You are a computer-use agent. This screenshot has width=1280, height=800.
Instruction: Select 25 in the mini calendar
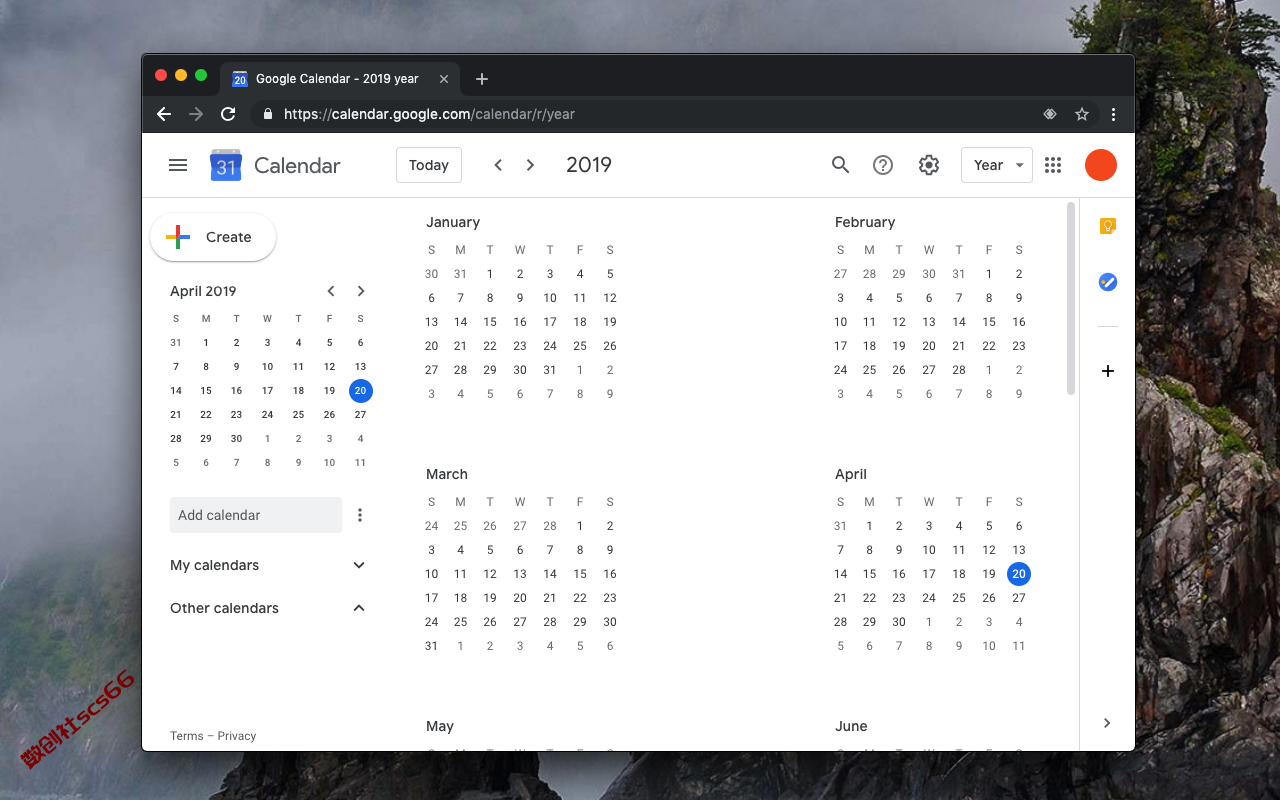[298, 415]
